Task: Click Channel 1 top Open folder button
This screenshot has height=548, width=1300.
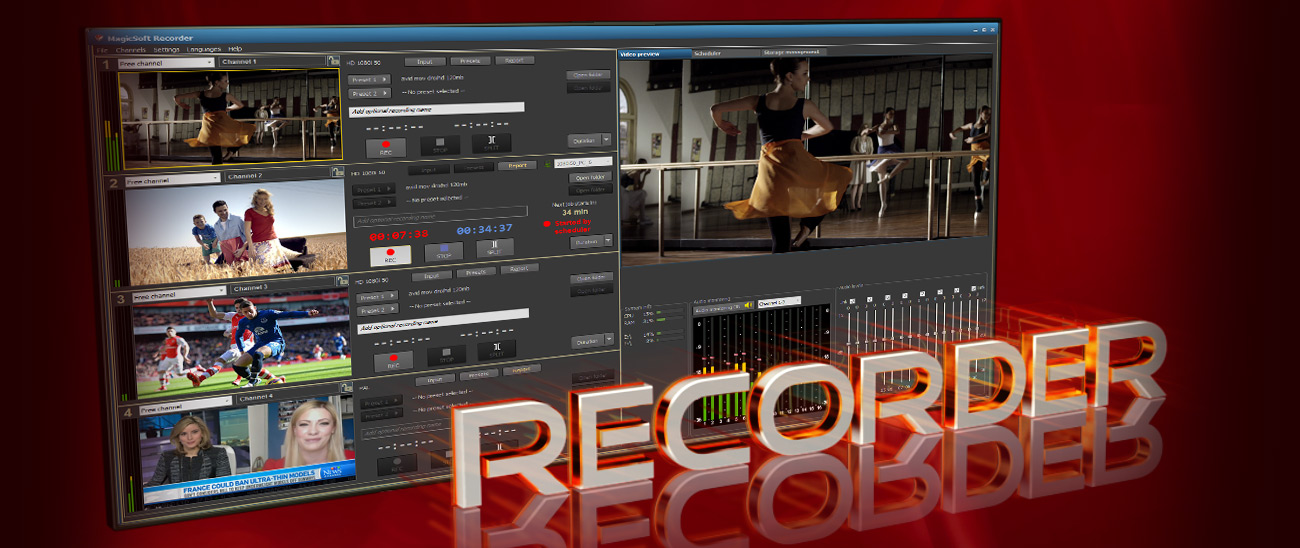Action: [588, 74]
